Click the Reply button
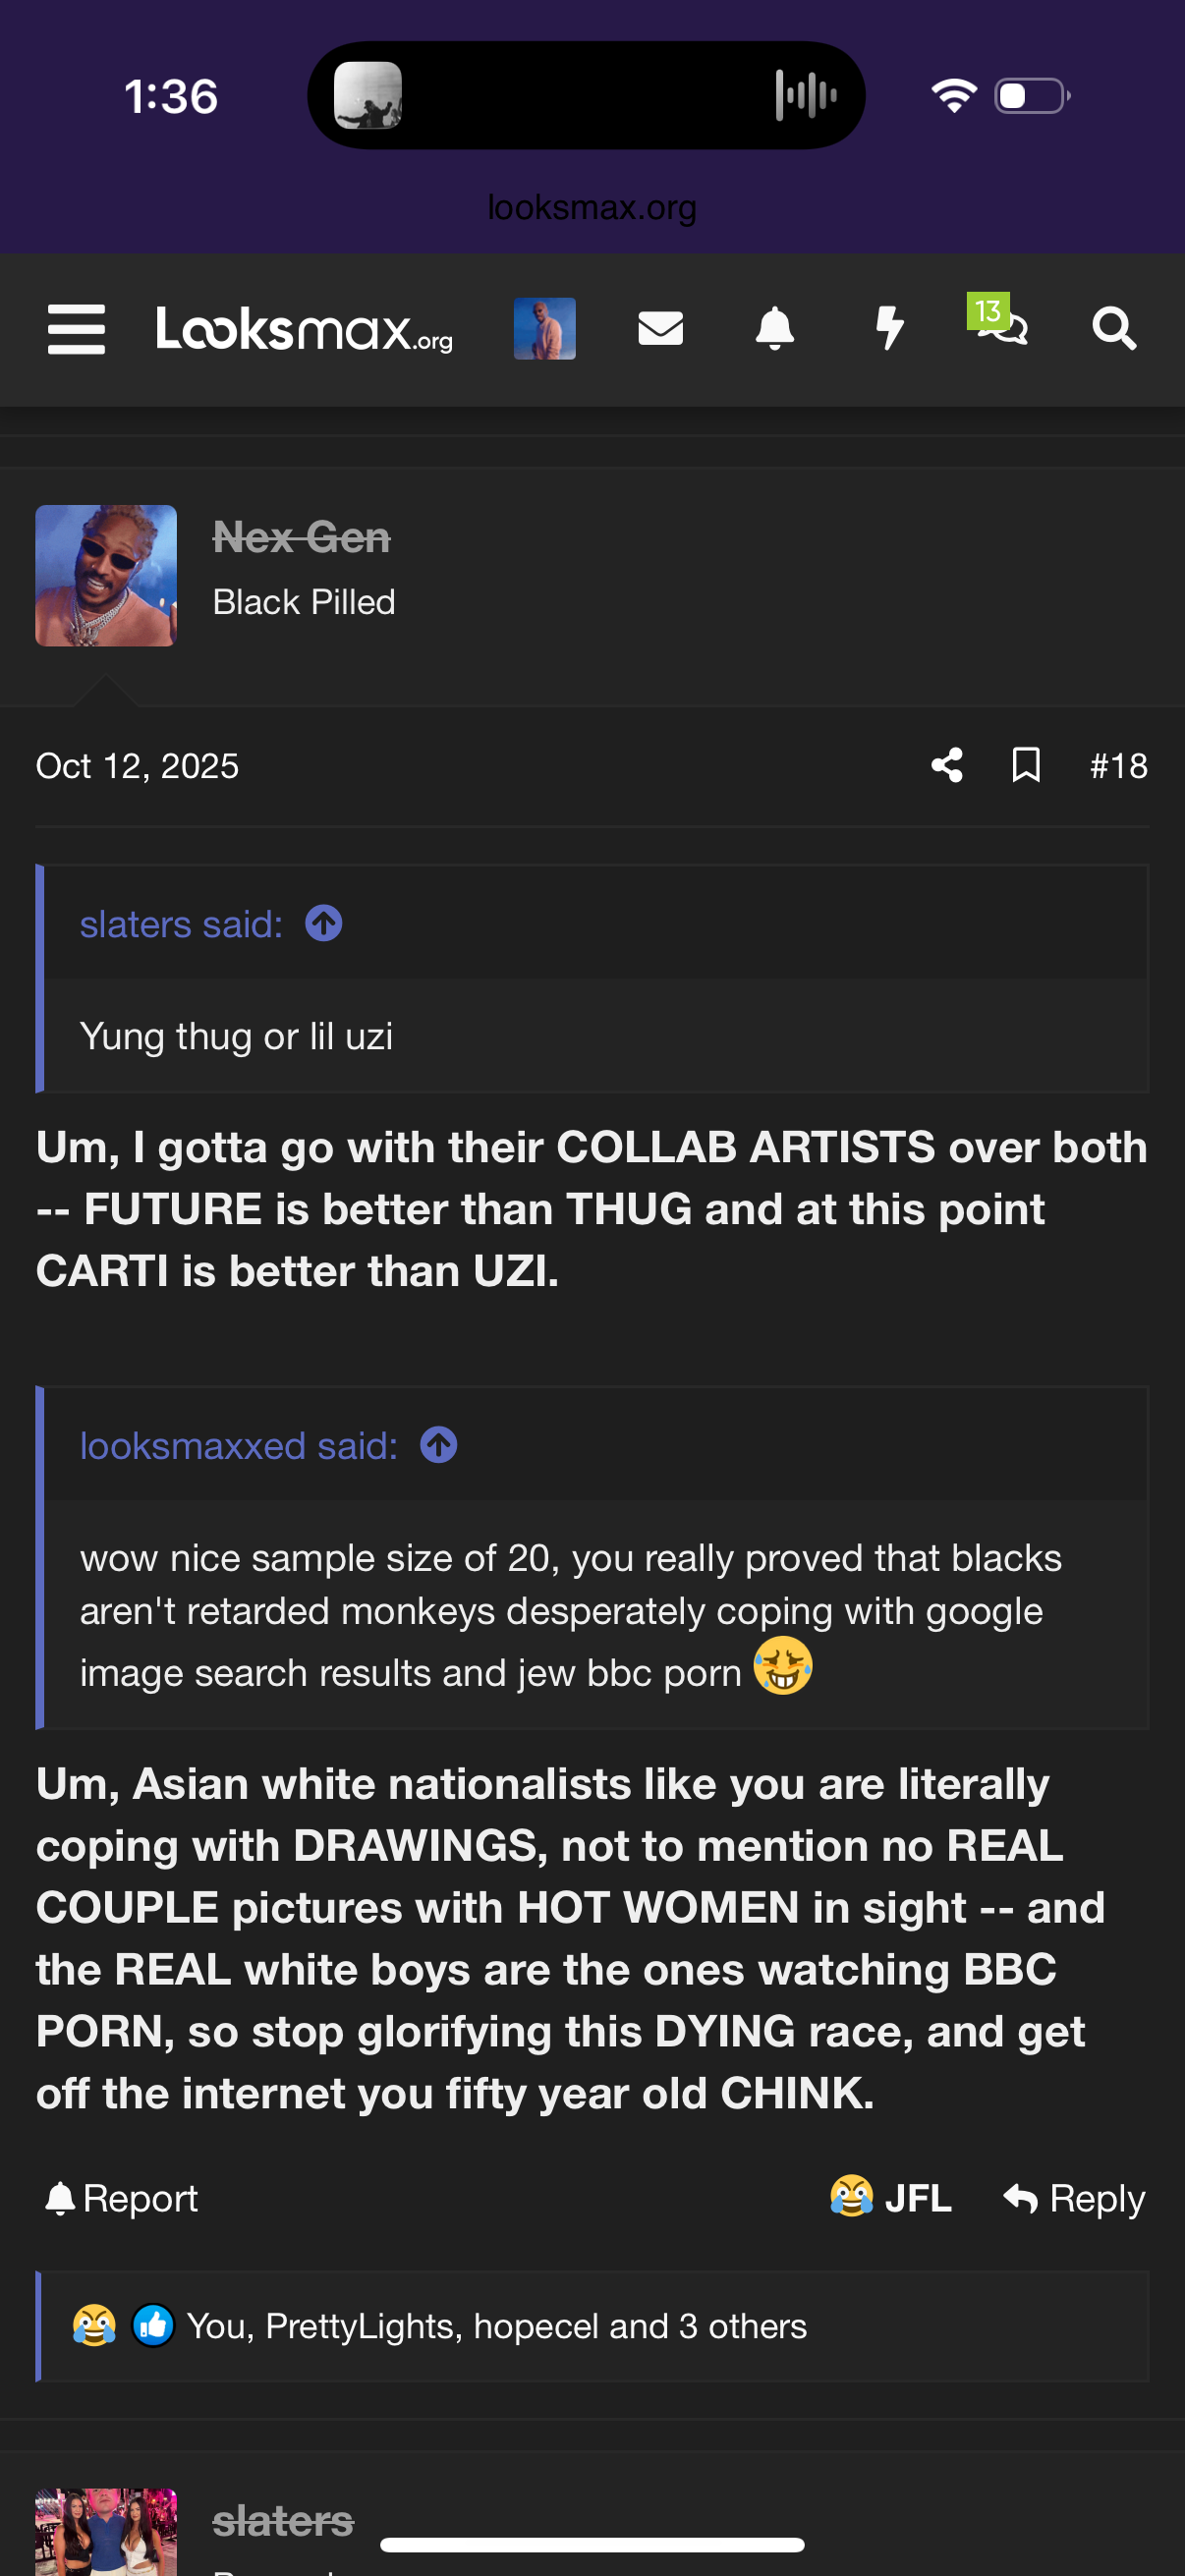1185x2576 pixels. pos(1074,2198)
